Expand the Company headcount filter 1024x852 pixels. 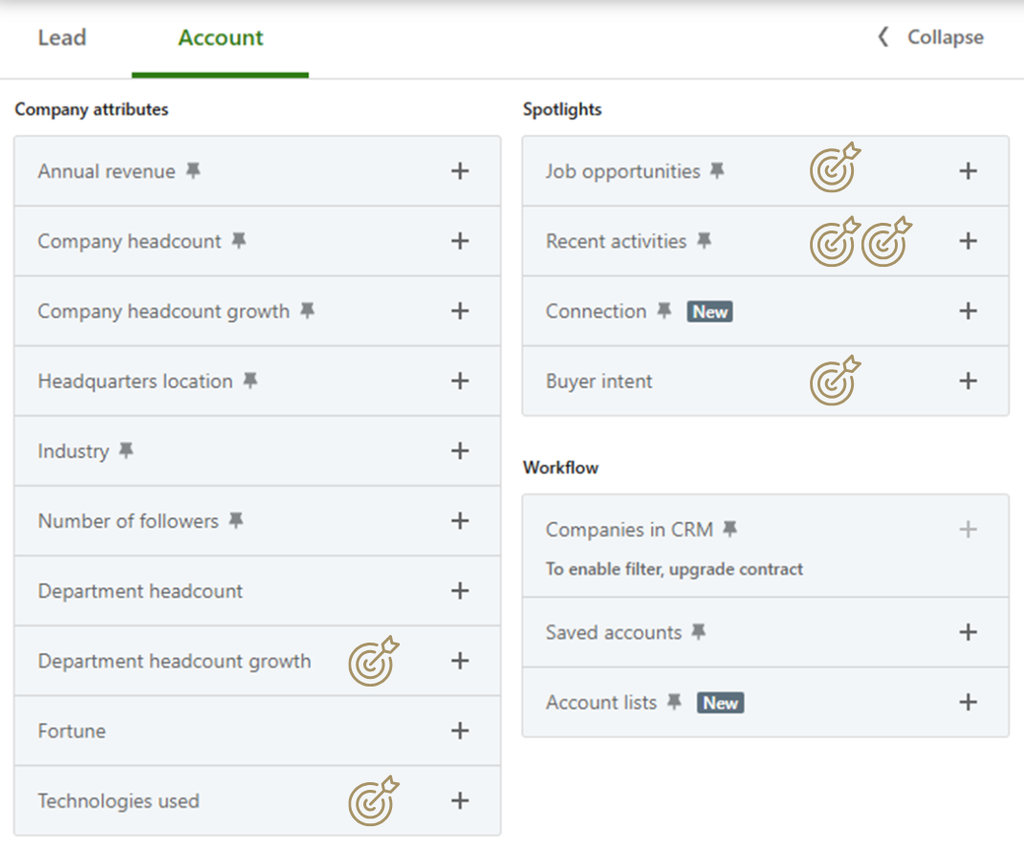[460, 241]
